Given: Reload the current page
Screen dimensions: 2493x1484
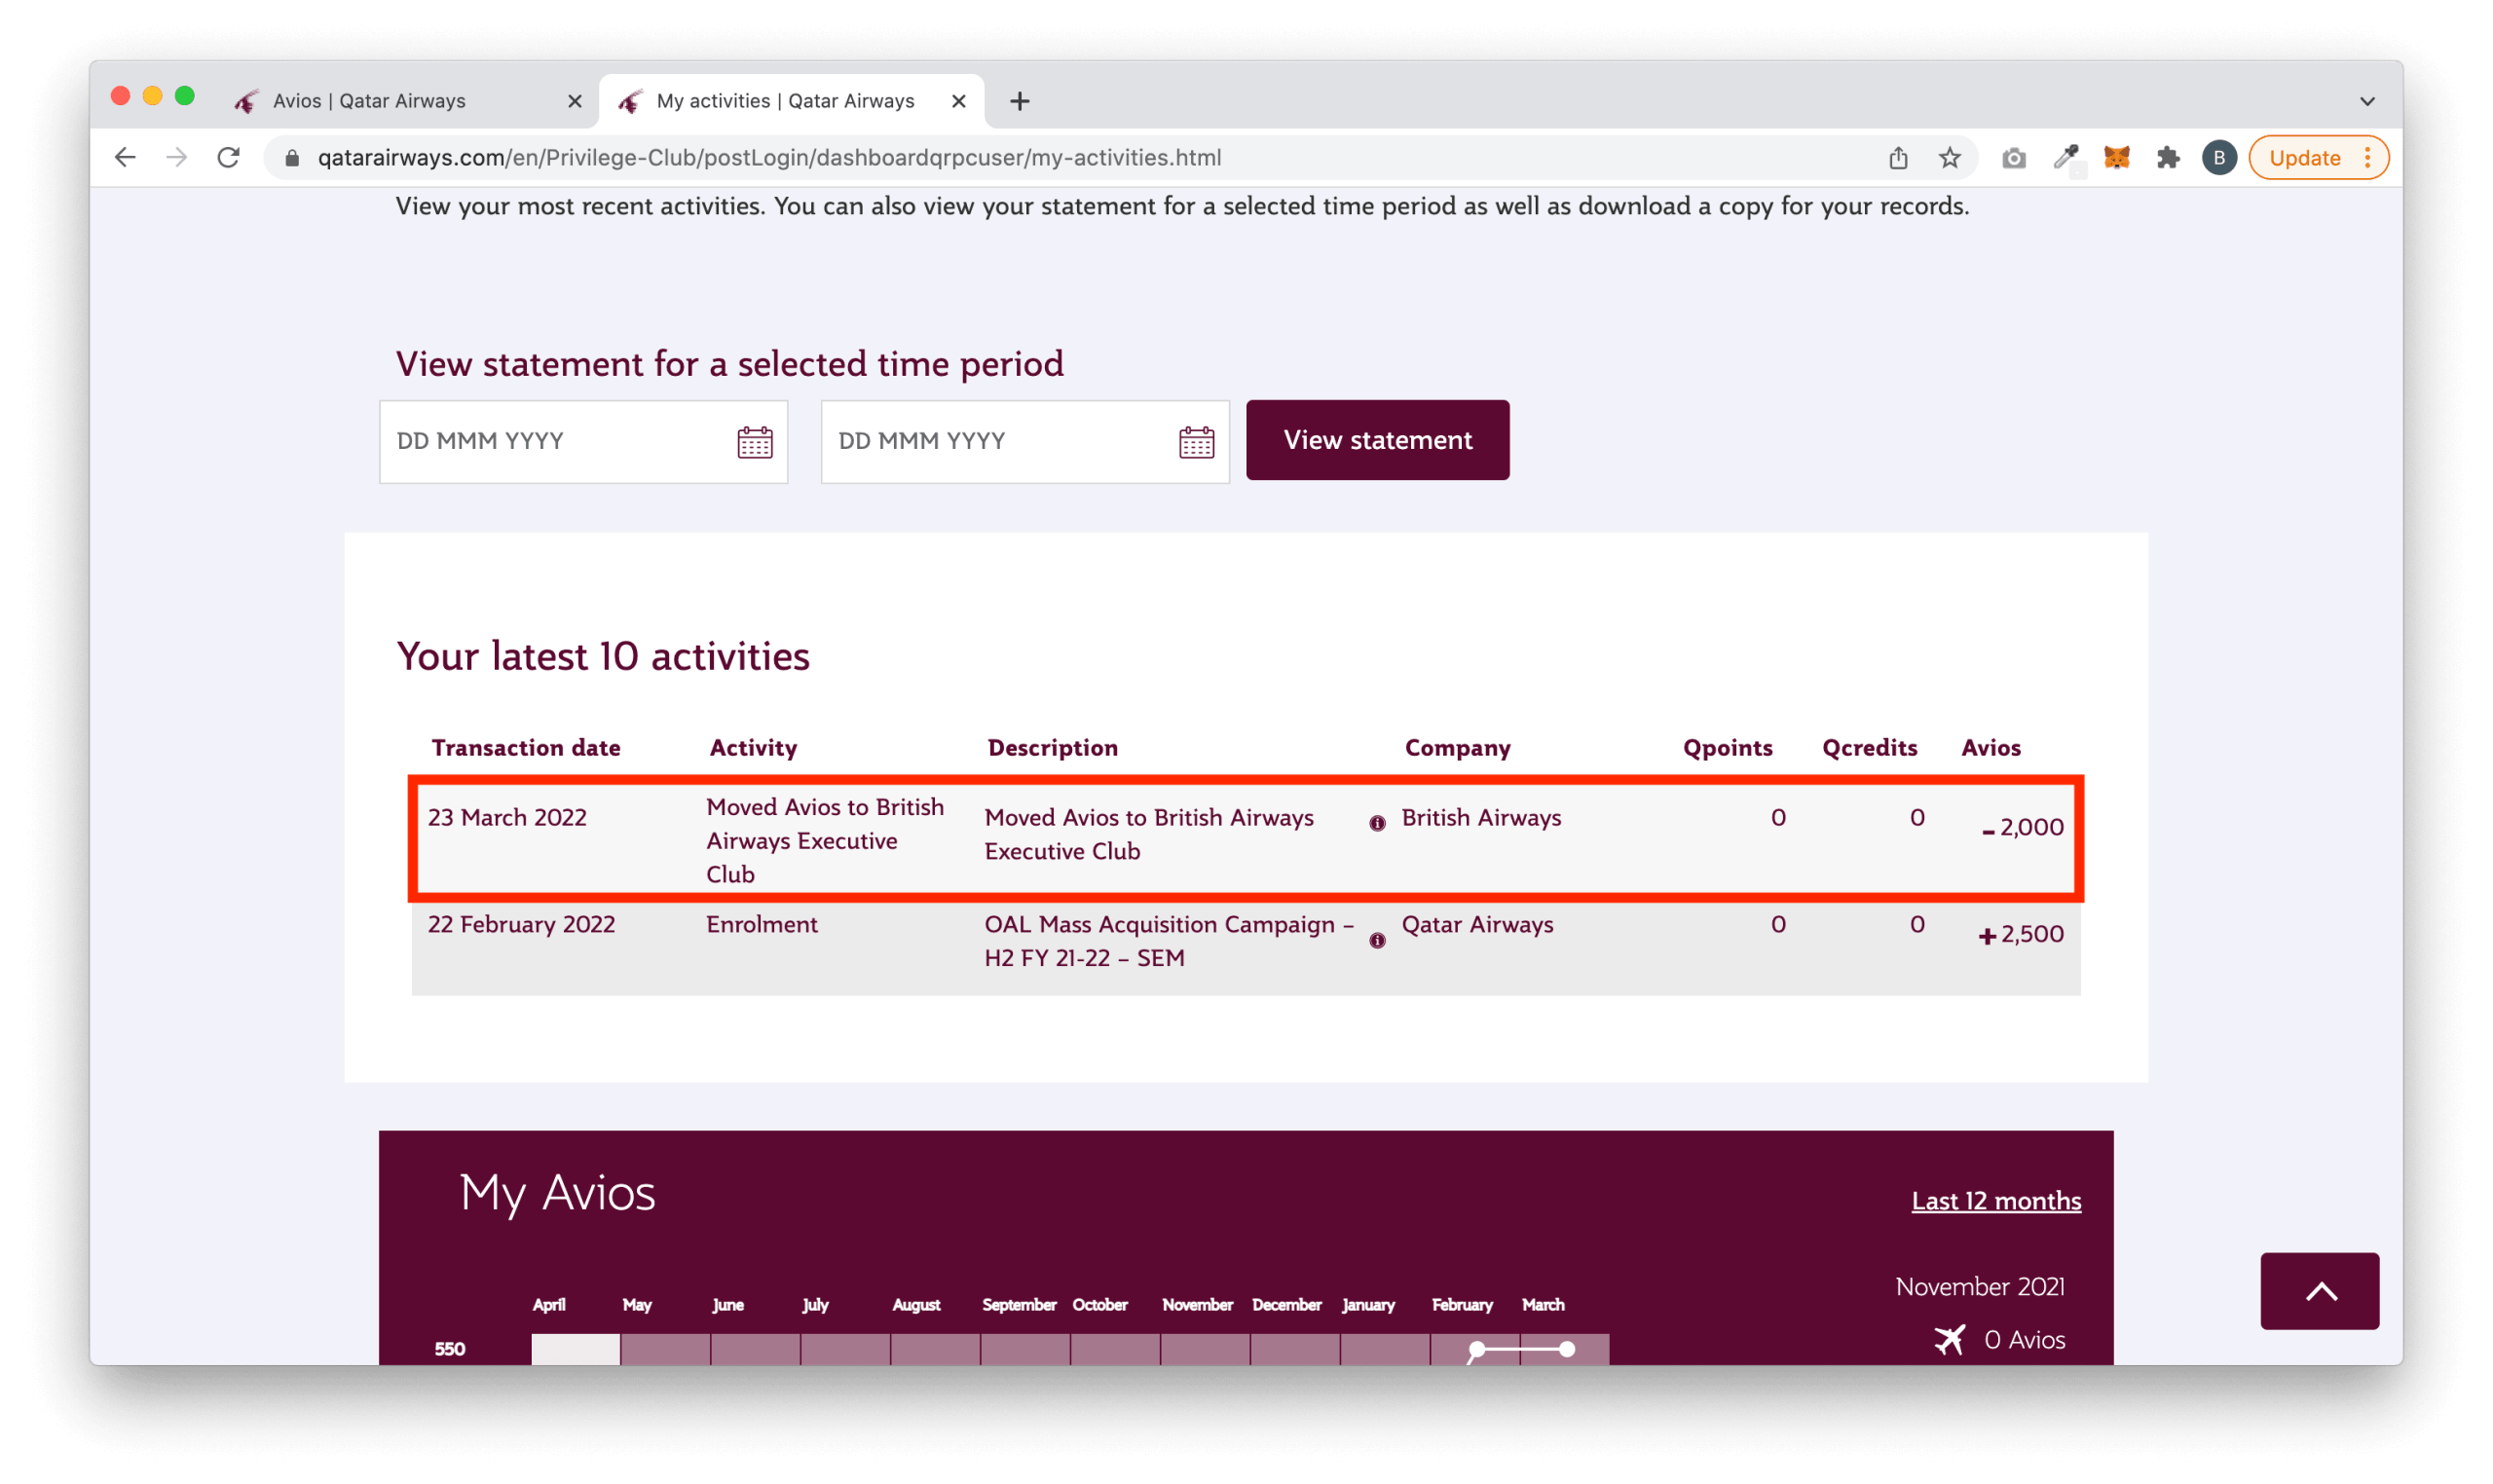Looking at the screenshot, I should coord(229,157).
